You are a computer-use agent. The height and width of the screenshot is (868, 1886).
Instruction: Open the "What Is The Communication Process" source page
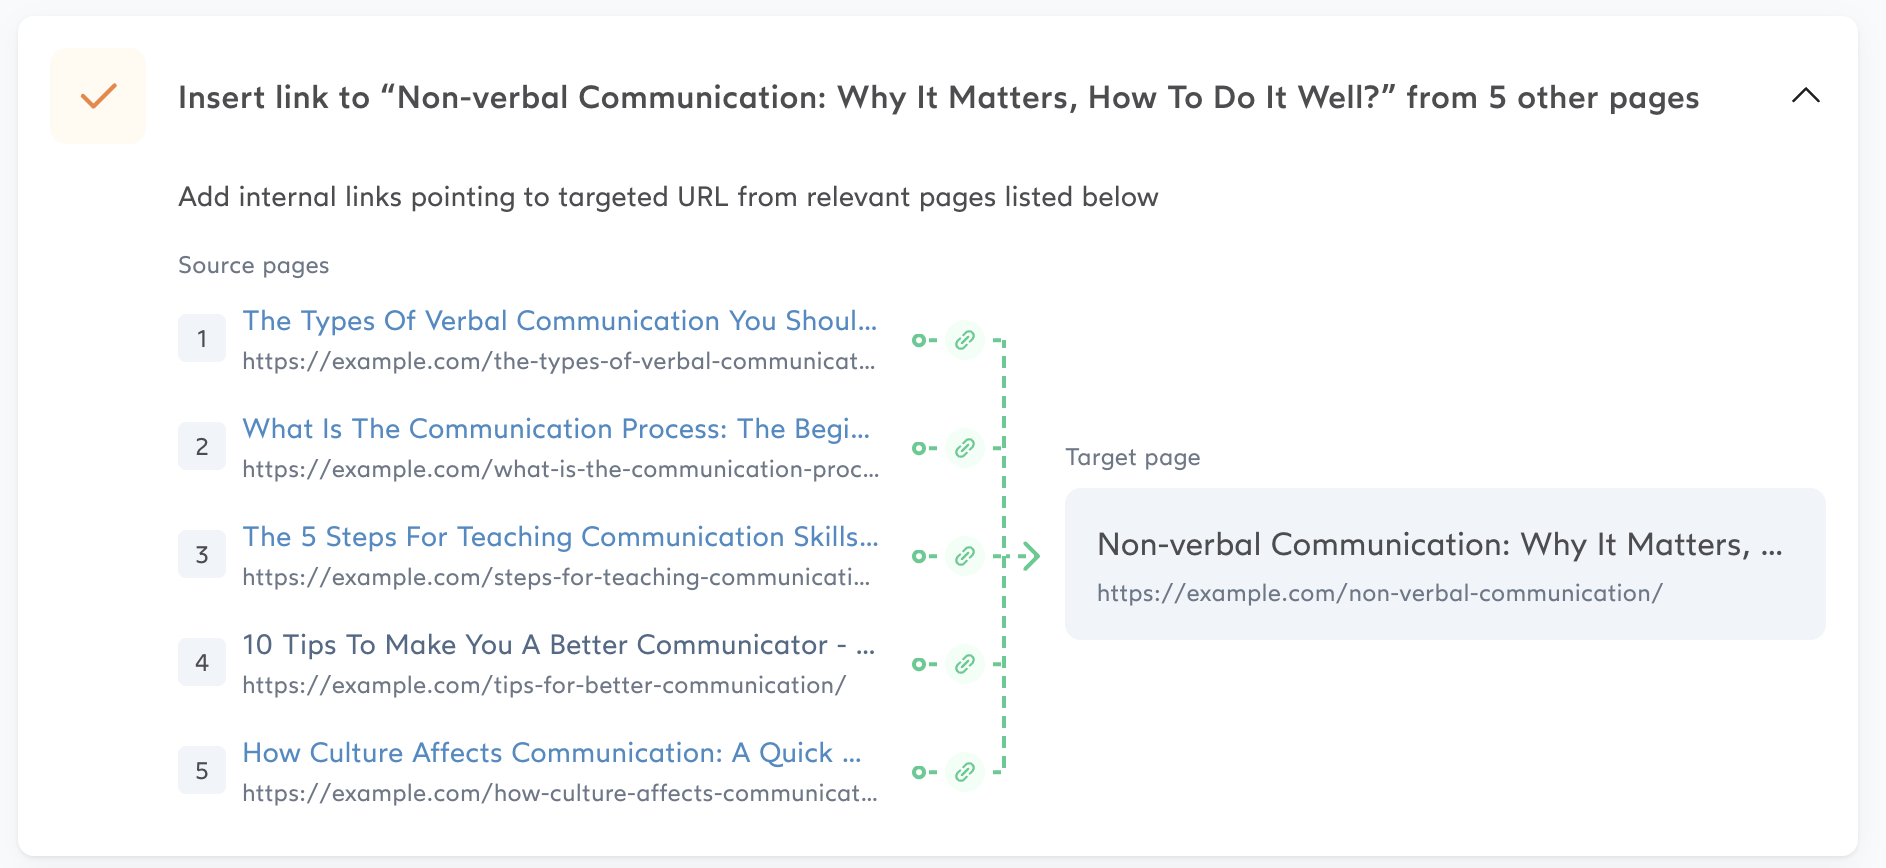point(555,429)
